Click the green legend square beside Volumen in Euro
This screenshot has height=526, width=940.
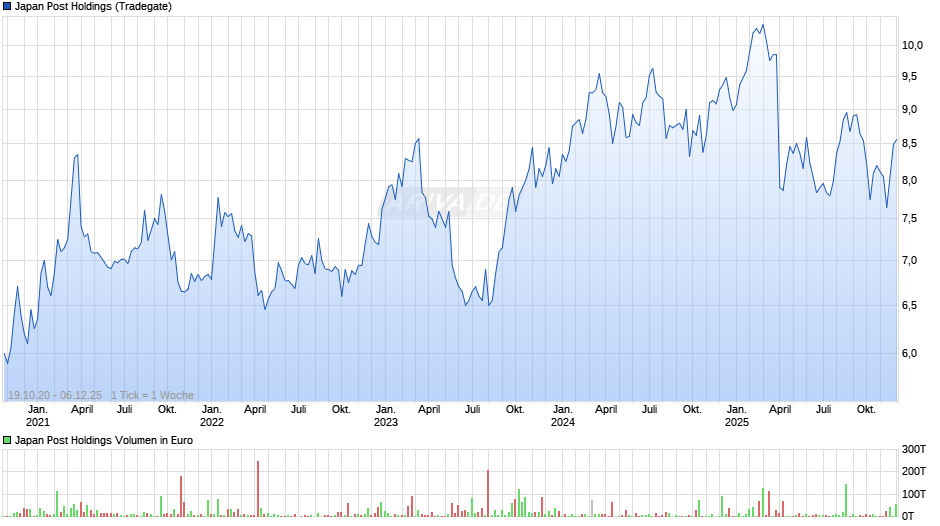(7, 440)
